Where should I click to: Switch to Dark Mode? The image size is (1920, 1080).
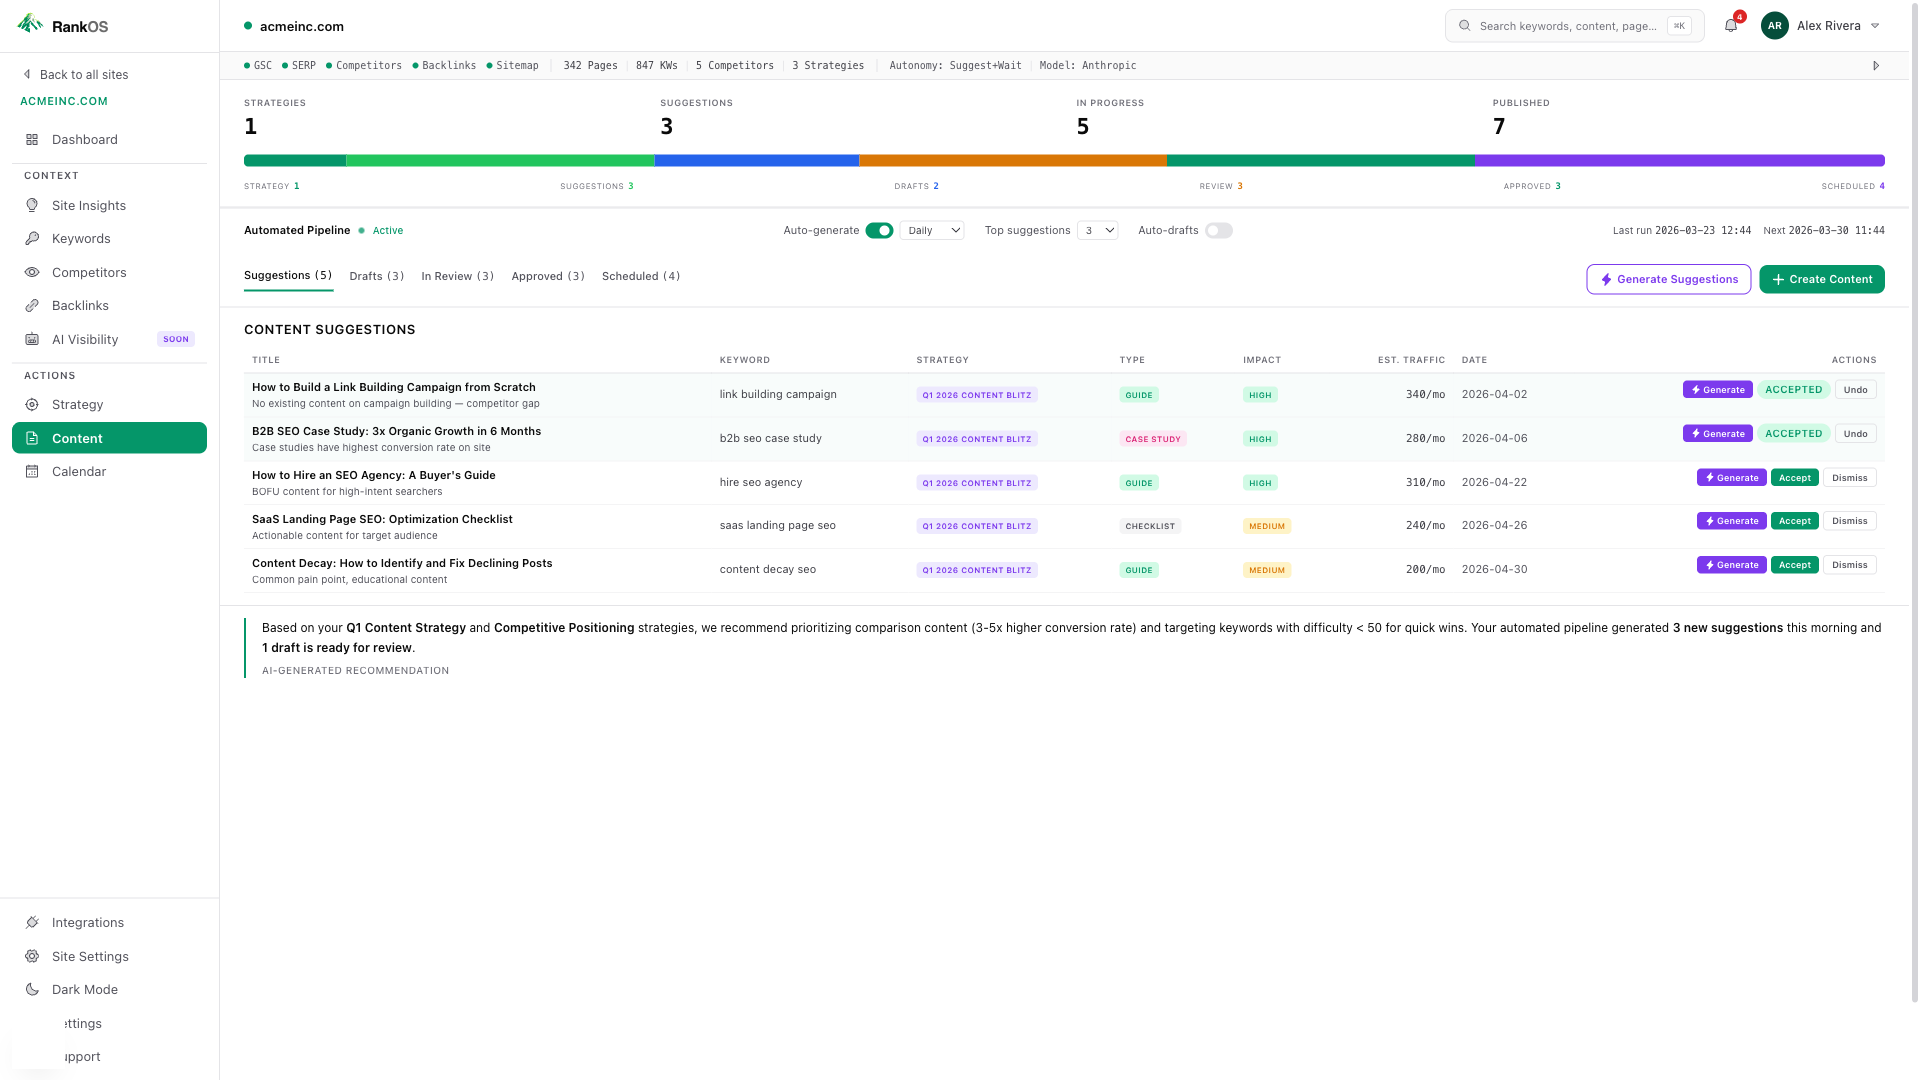click(84, 989)
